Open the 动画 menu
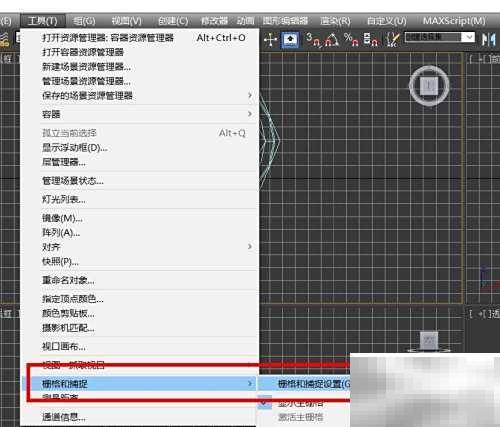500x427 pixels. [x=246, y=21]
